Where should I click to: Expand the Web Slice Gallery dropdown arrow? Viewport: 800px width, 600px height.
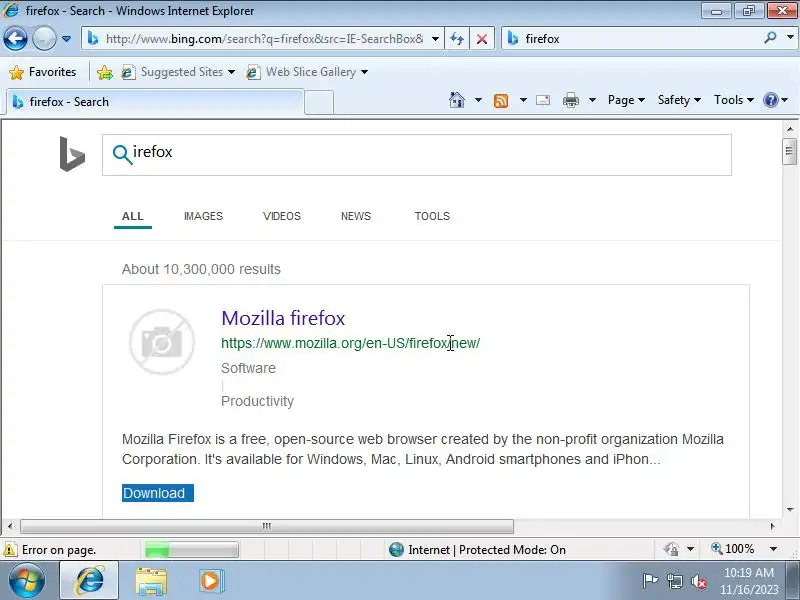[364, 72]
